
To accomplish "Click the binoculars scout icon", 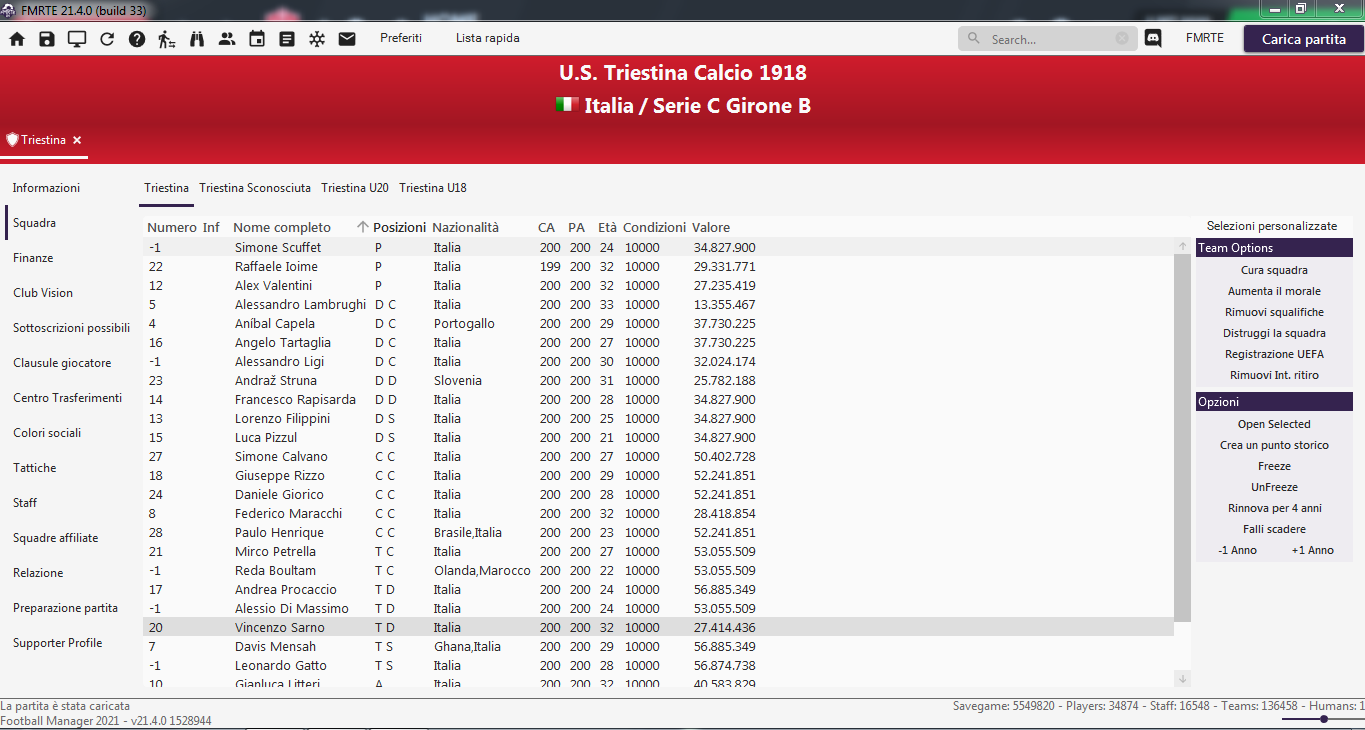I will pos(197,39).
